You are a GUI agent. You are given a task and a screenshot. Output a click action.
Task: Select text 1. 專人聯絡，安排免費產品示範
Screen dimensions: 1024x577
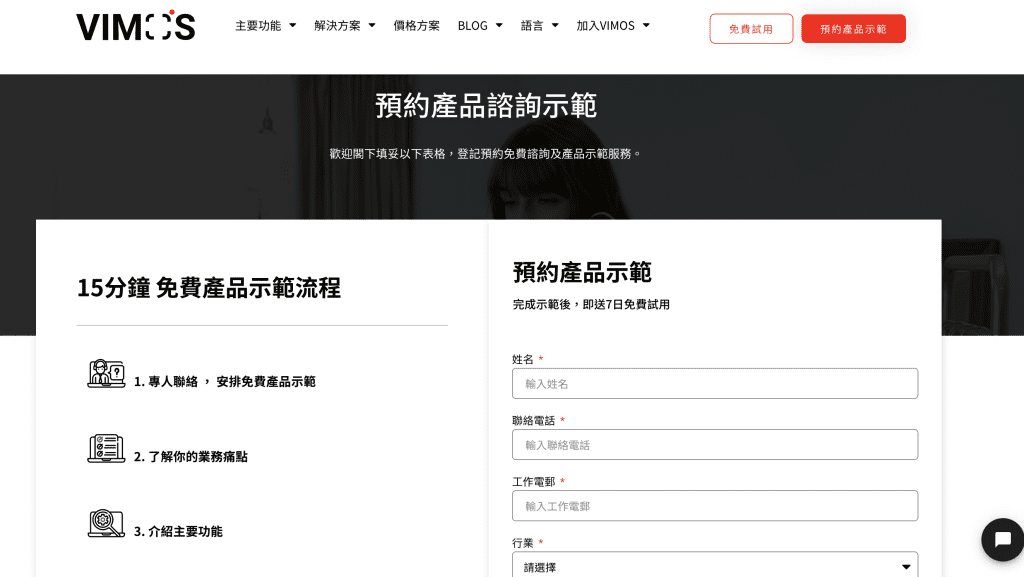coord(225,382)
